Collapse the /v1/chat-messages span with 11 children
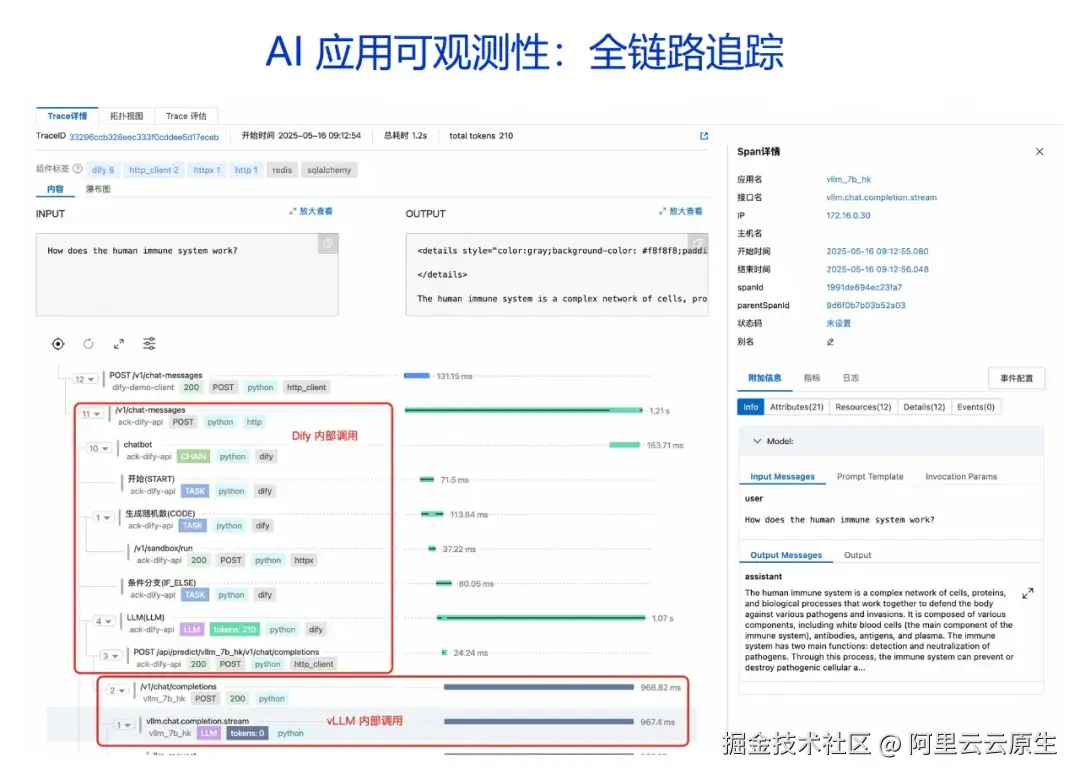Image resolution: width=1080 pixels, height=780 pixels. click(x=89, y=413)
